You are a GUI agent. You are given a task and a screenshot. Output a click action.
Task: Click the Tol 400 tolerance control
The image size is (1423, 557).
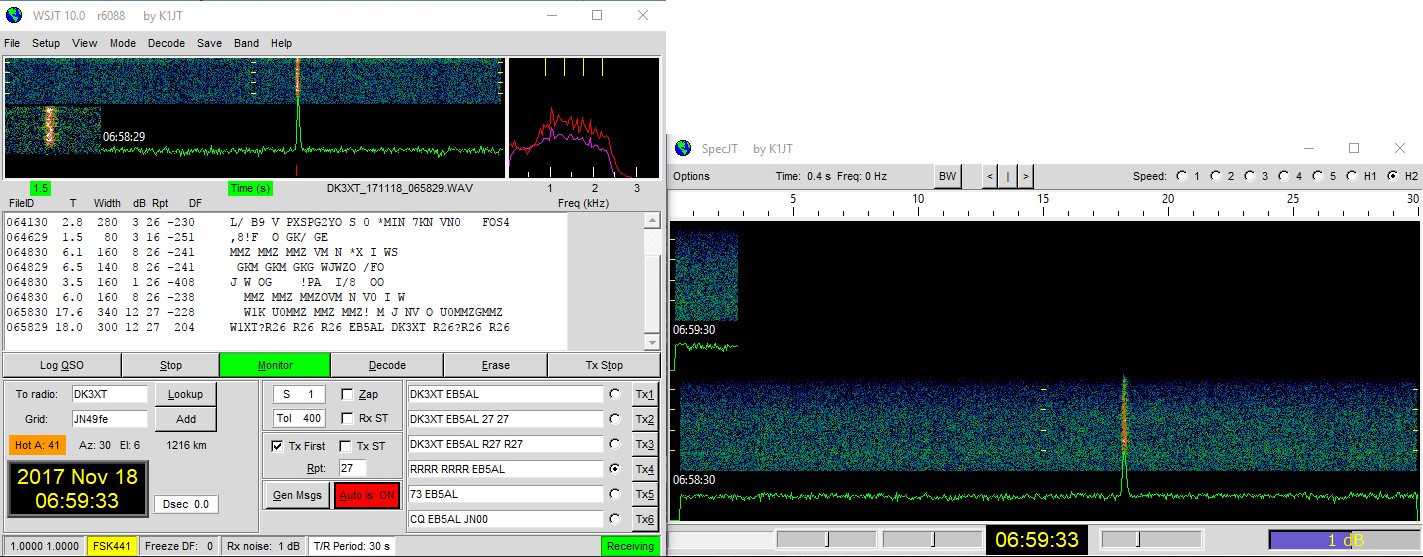[298, 418]
